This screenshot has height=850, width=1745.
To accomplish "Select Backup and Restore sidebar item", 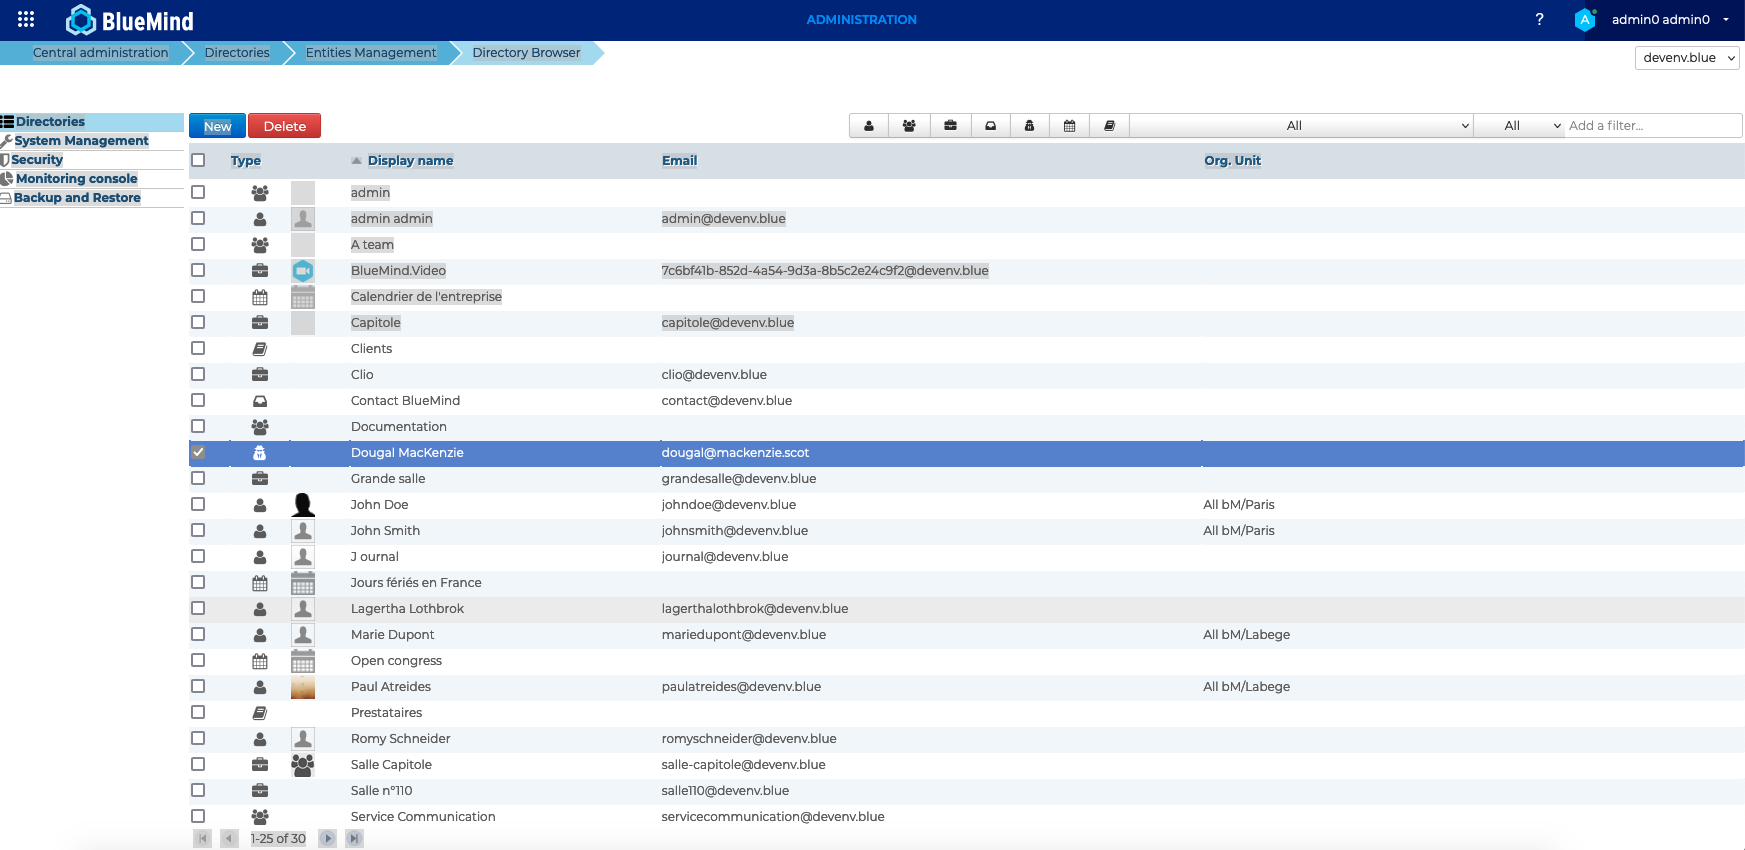I will 77,198.
